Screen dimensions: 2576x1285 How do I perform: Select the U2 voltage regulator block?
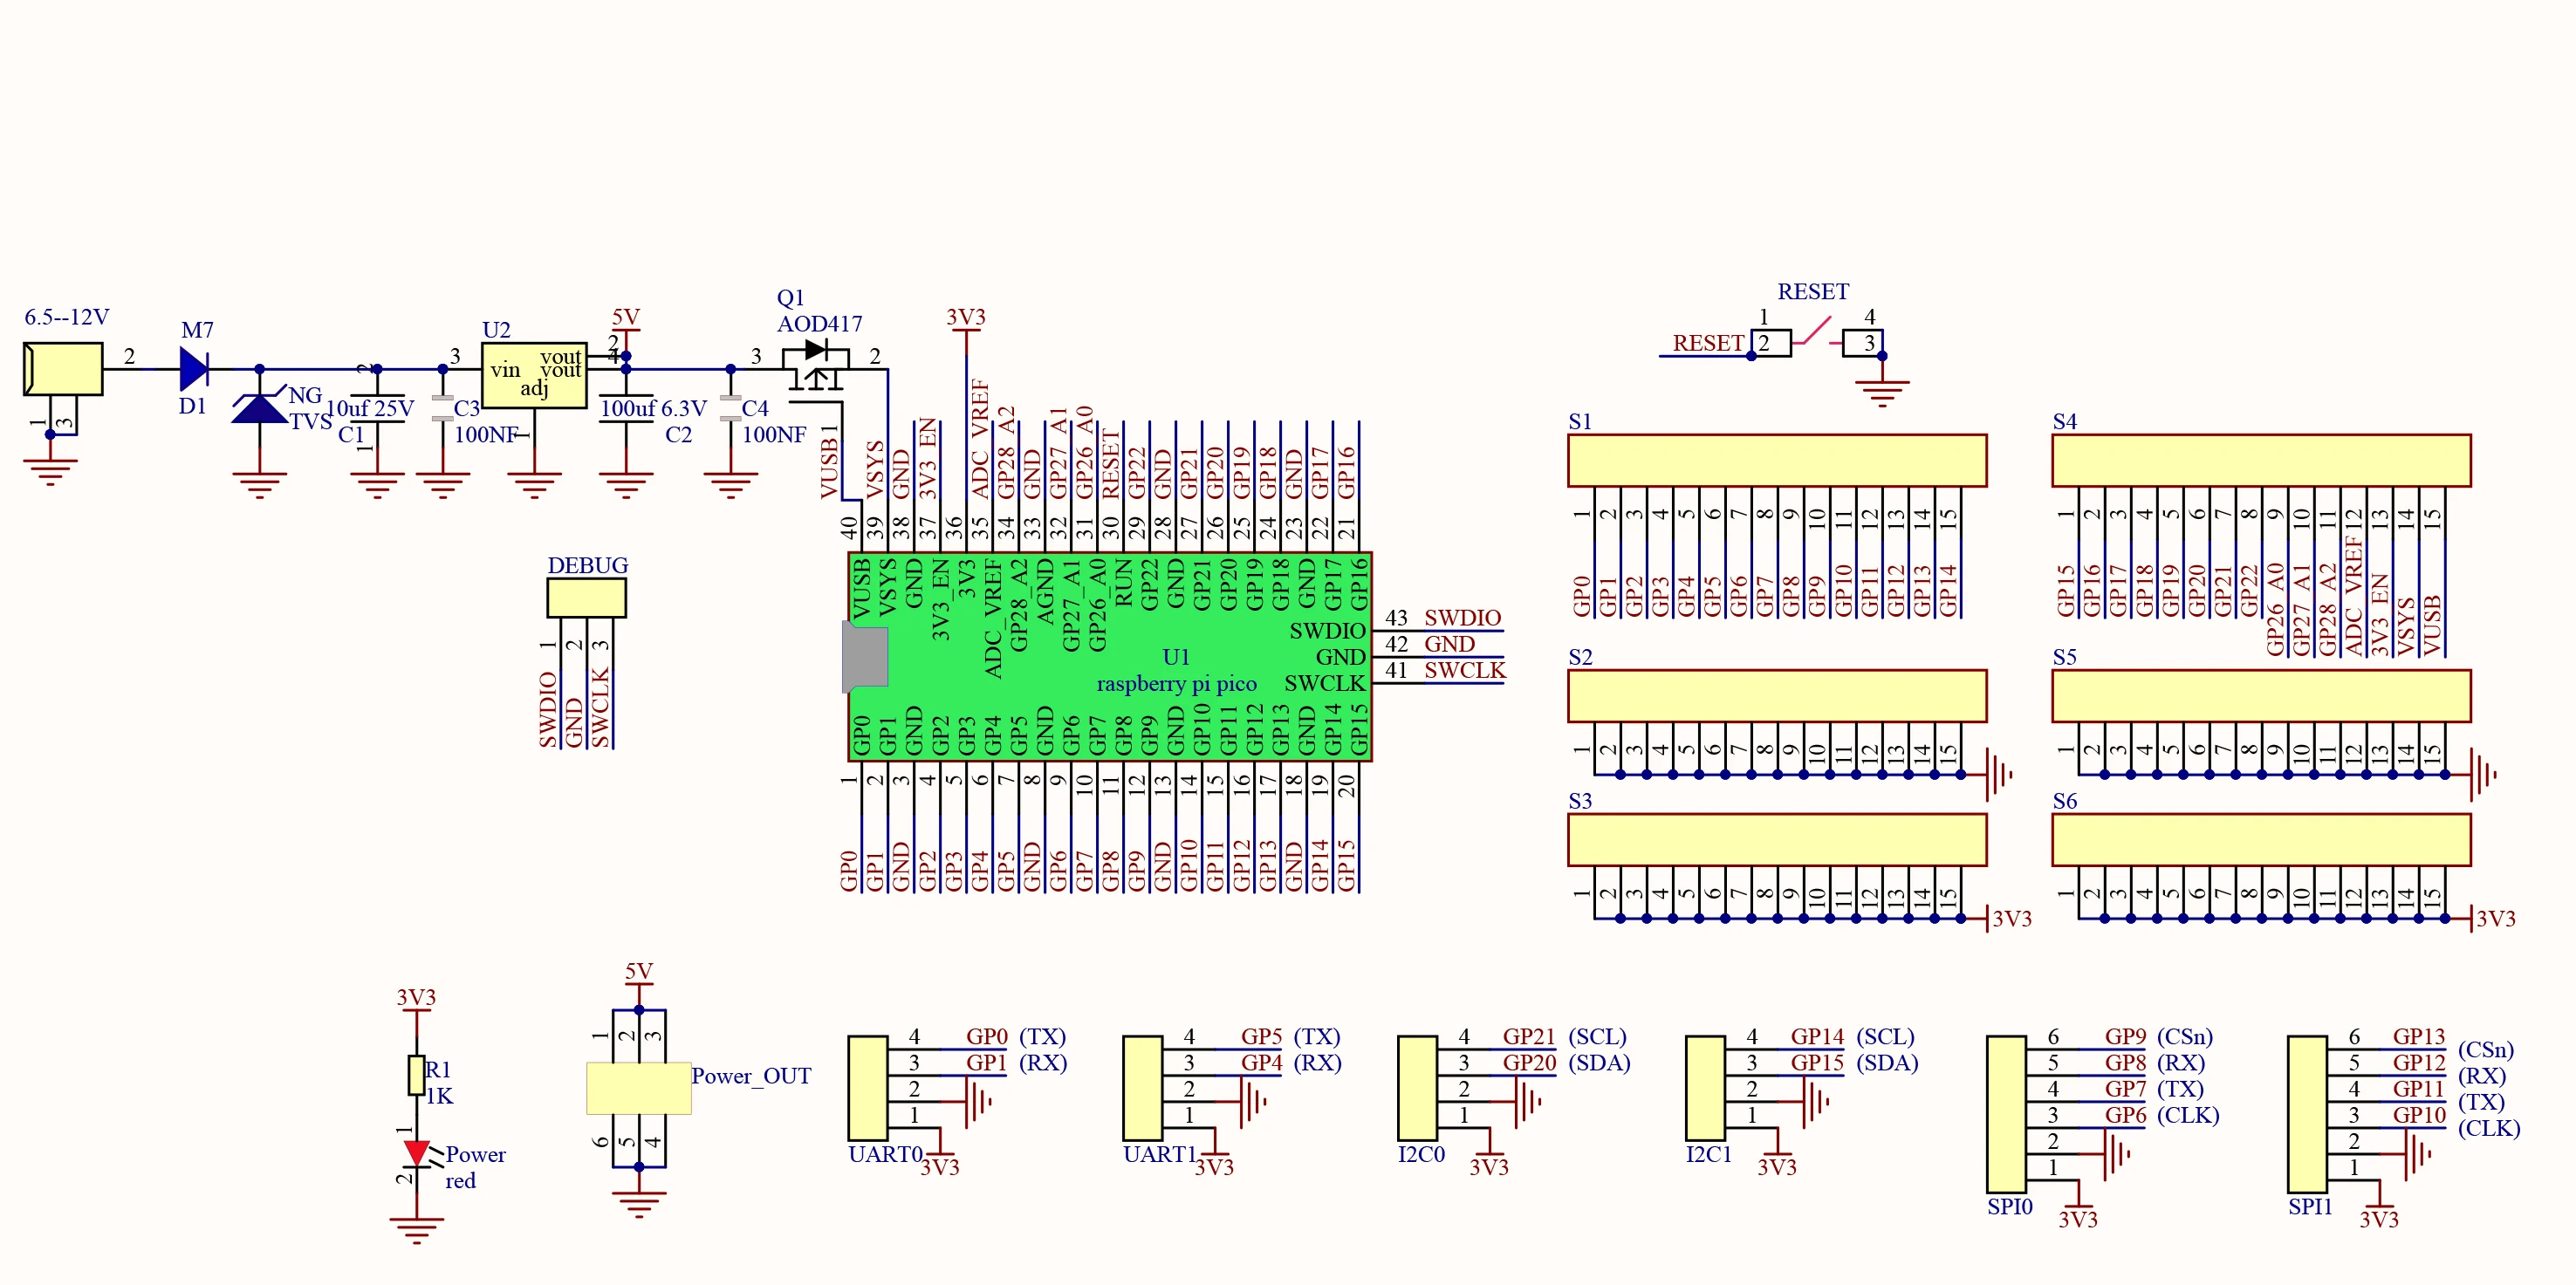pyautogui.click(x=534, y=375)
